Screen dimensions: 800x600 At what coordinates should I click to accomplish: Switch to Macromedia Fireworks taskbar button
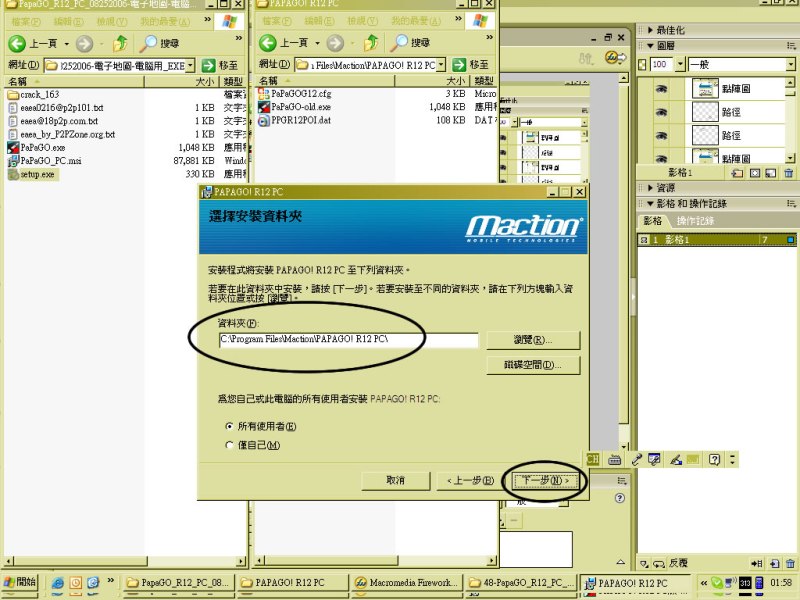click(408, 583)
